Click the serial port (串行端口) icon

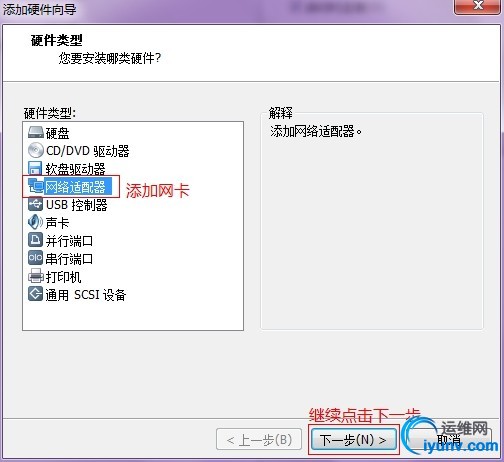pos(35,258)
